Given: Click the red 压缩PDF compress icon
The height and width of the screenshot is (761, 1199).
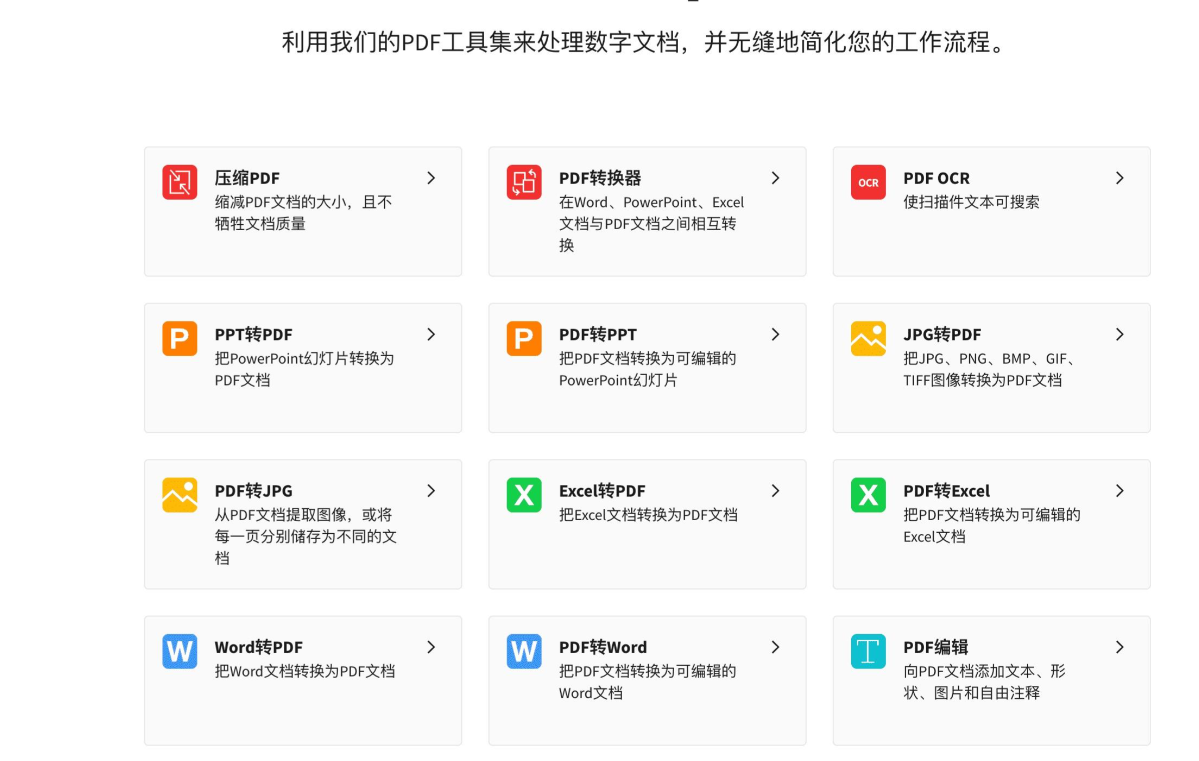Looking at the screenshot, I should 180,182.
